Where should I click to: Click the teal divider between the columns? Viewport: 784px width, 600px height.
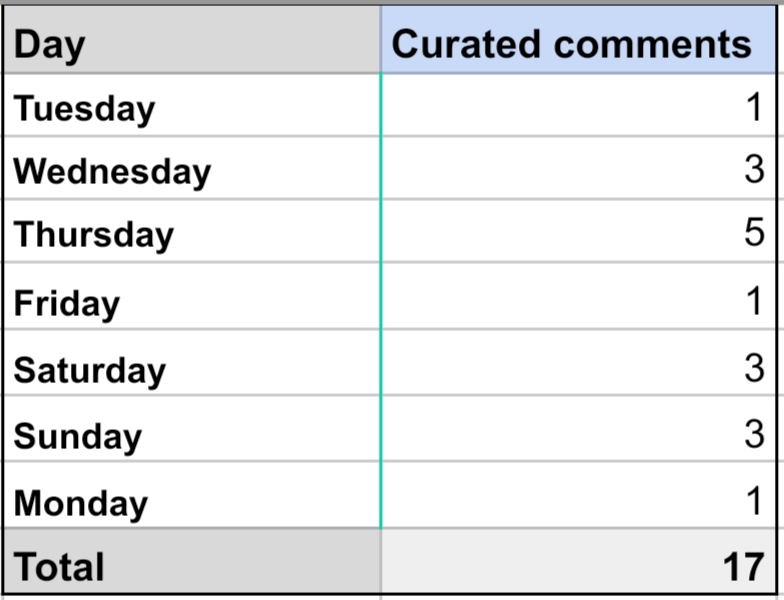[x=381, y=300]
